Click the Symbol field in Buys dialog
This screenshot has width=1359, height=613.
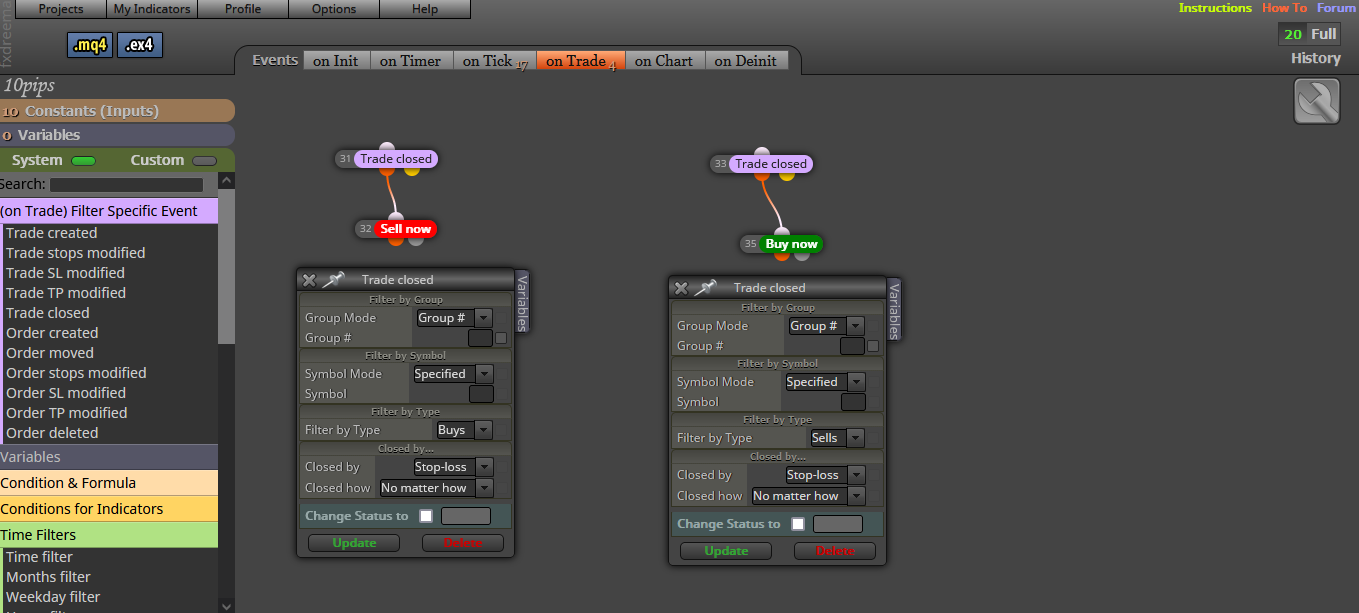coord(481,394)
